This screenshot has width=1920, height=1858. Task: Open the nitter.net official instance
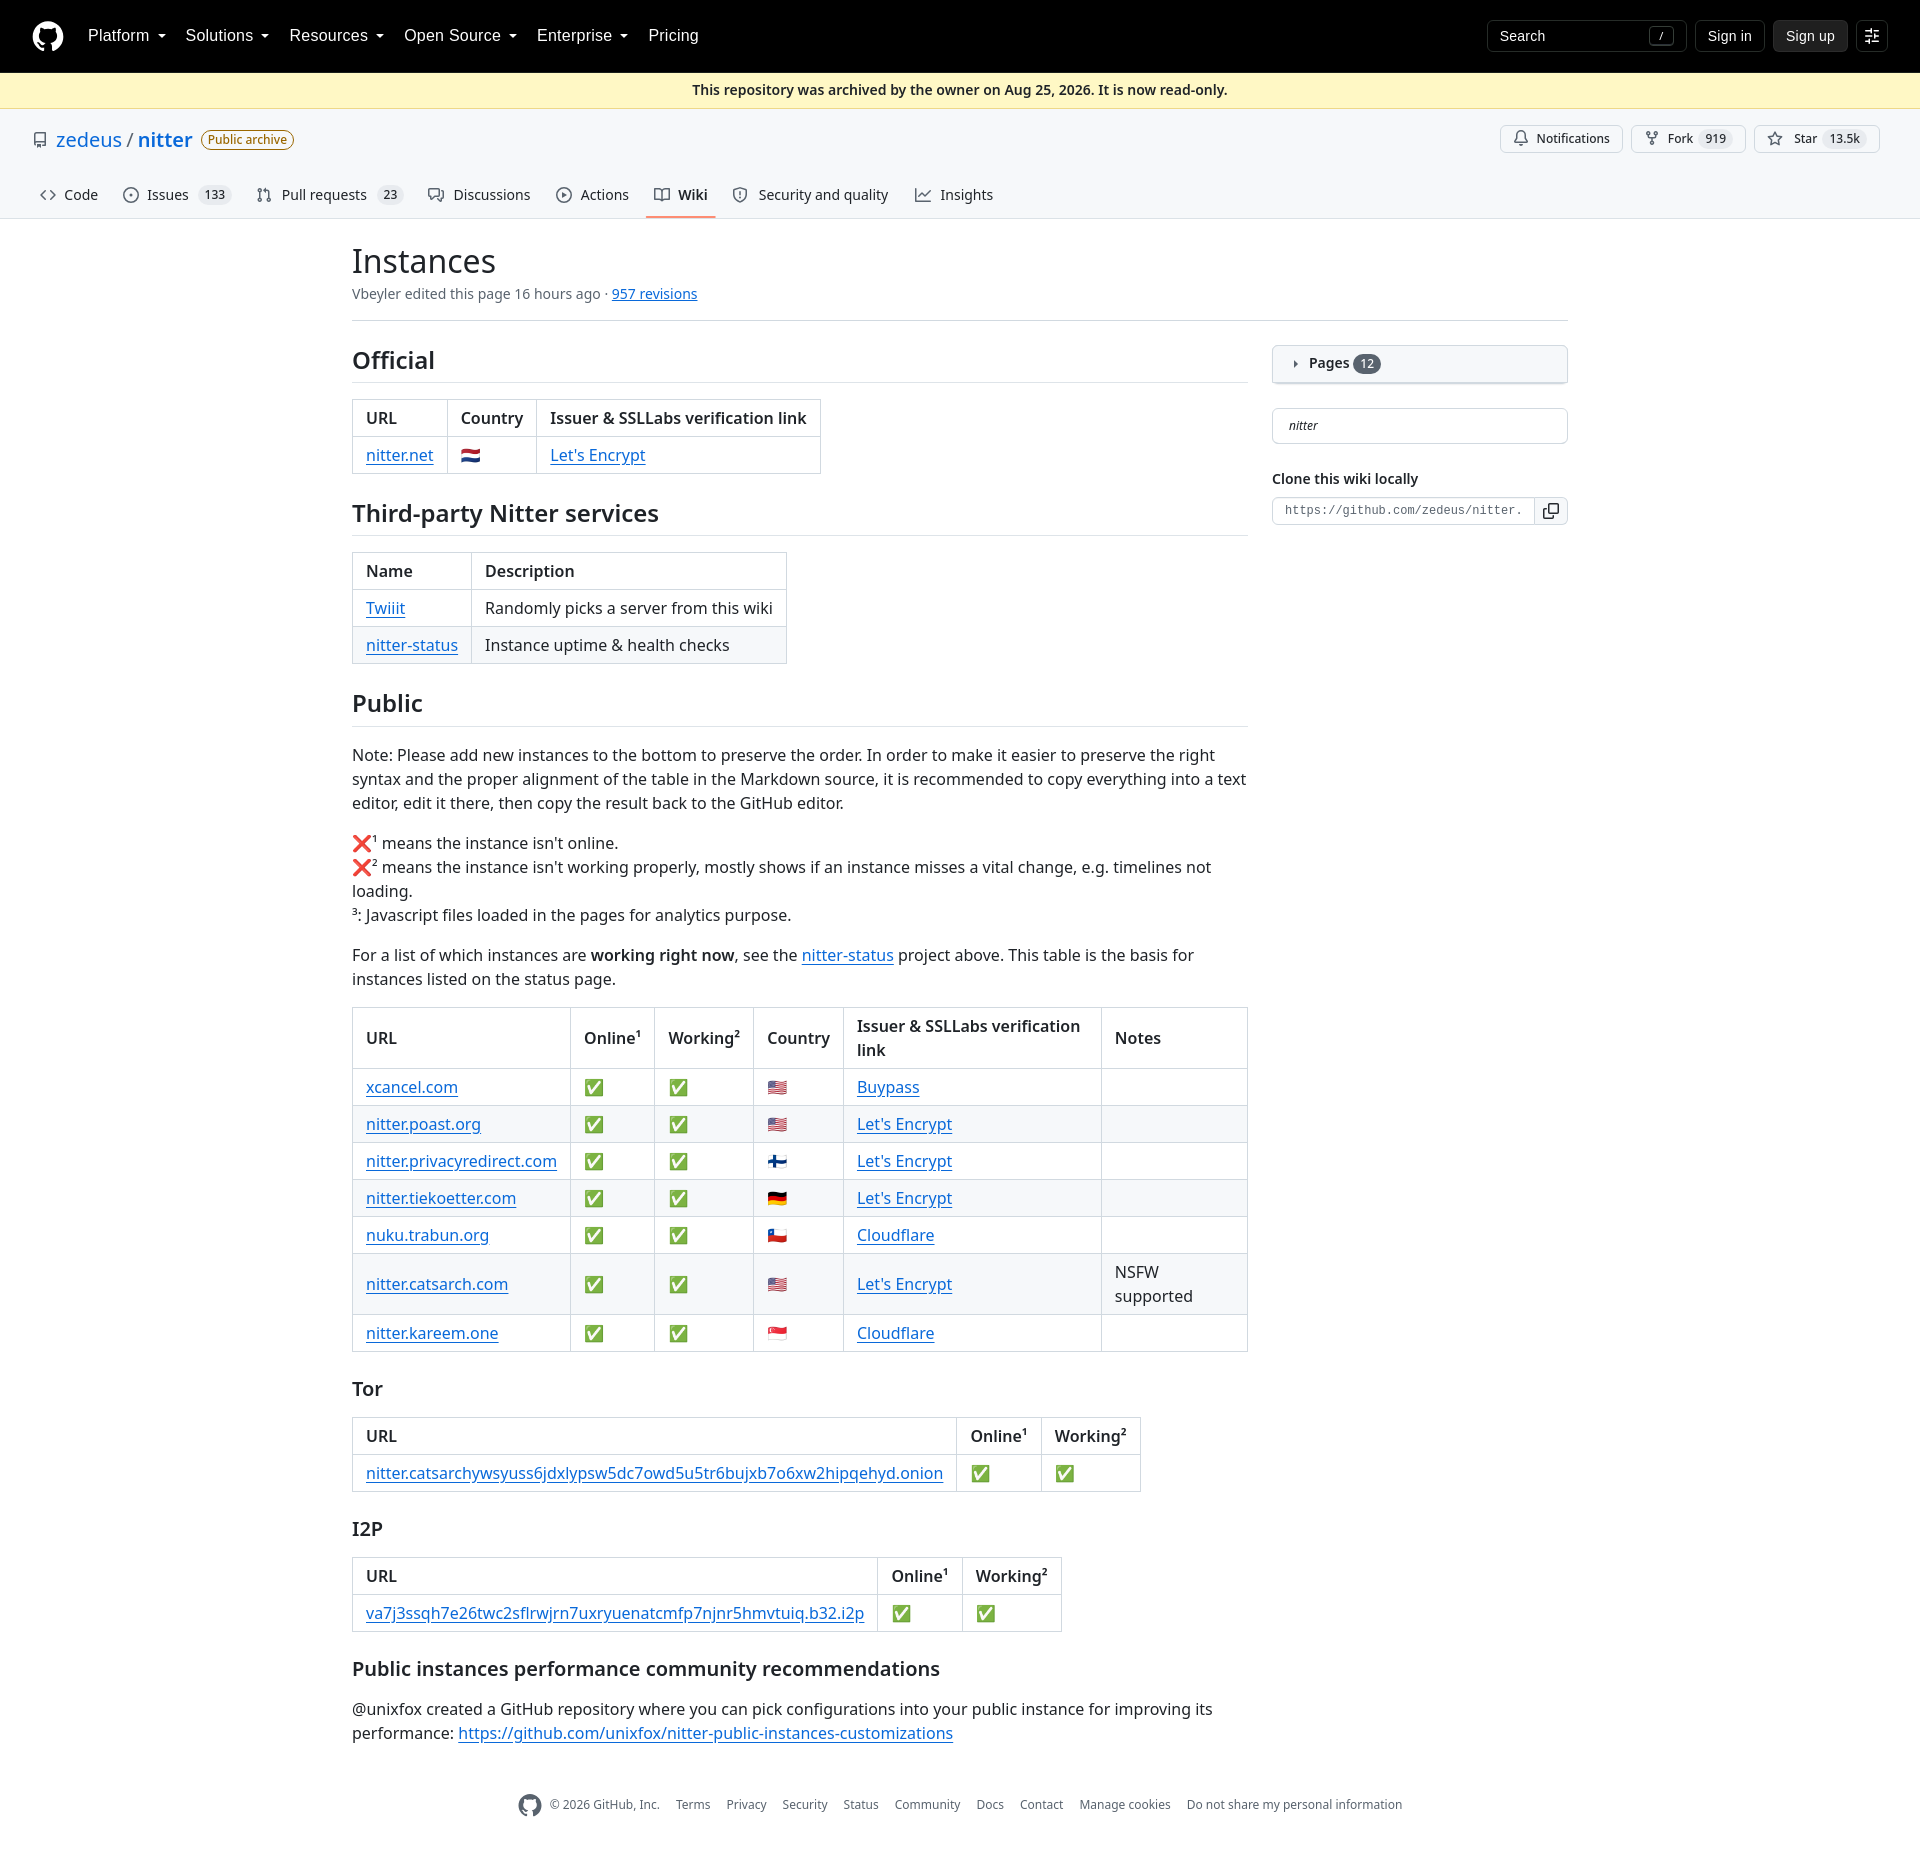point(399,456)
